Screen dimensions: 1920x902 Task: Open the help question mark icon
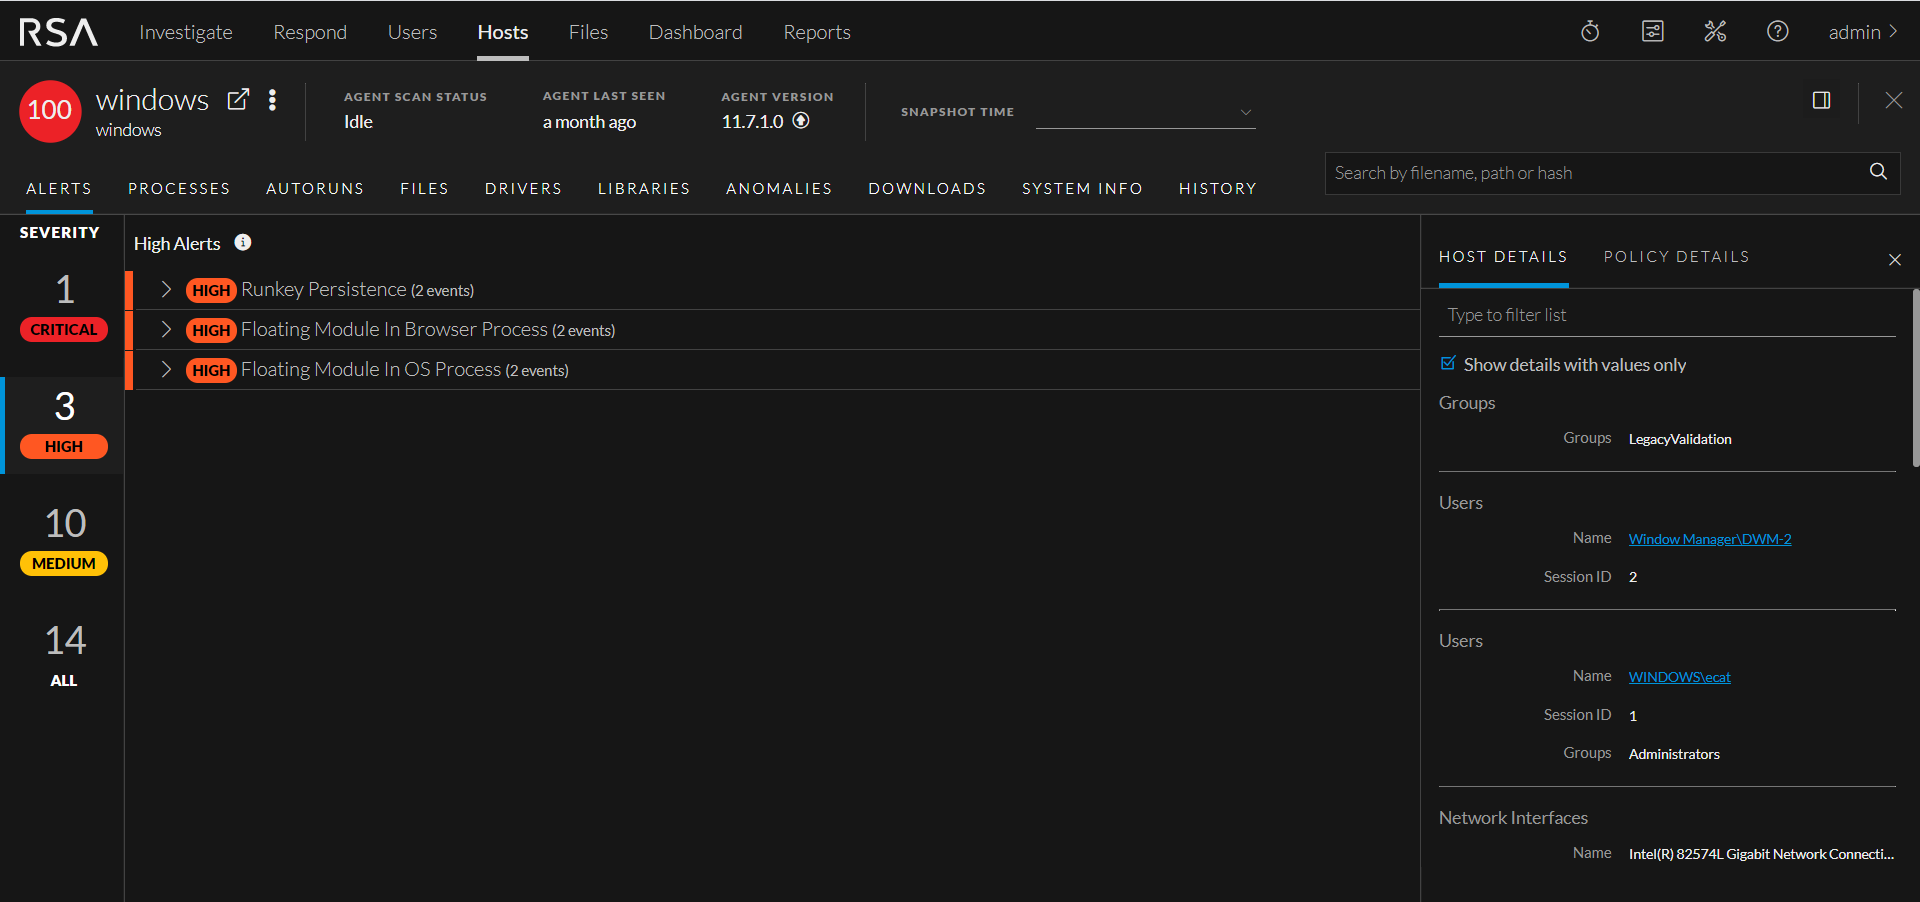click(1777, 32)
